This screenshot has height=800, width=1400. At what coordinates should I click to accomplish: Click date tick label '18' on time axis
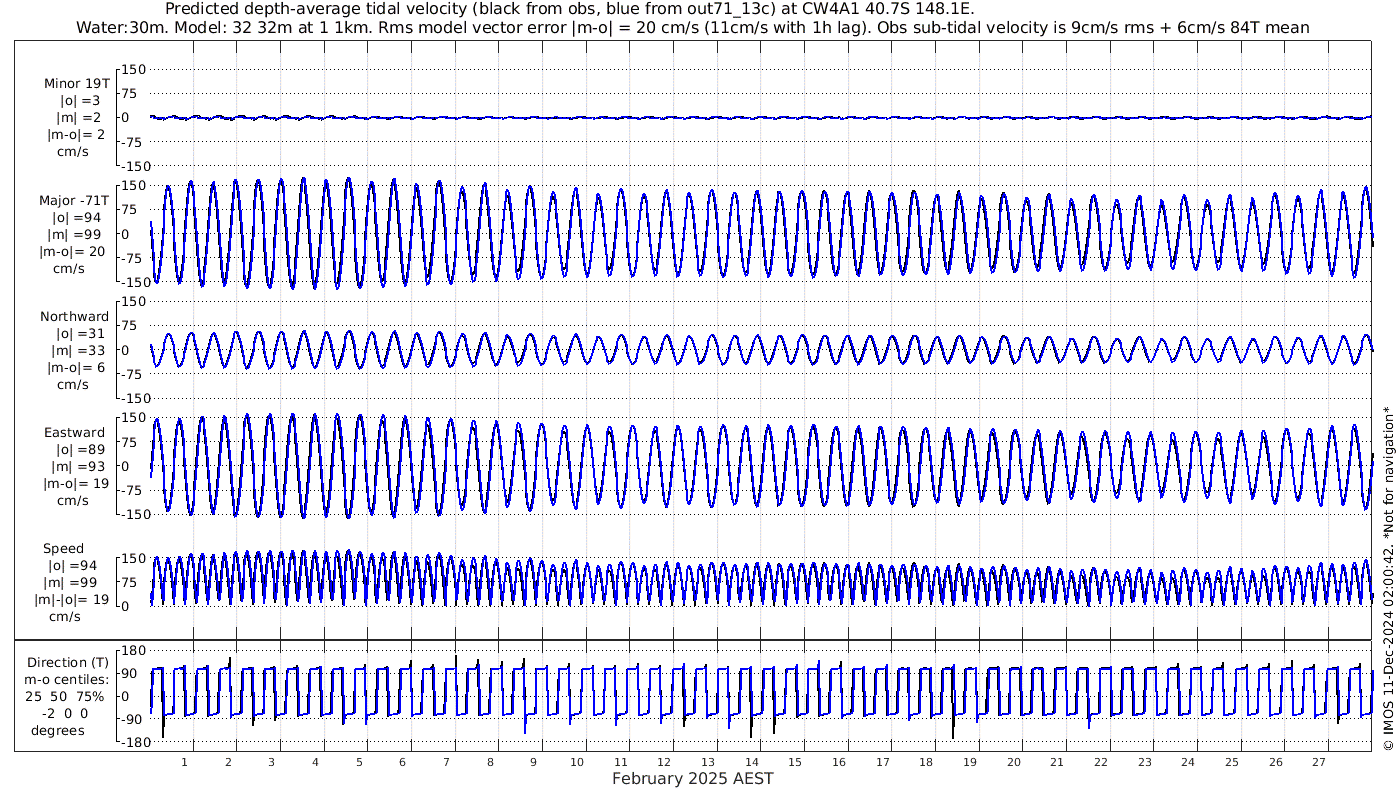coord(926,762)
